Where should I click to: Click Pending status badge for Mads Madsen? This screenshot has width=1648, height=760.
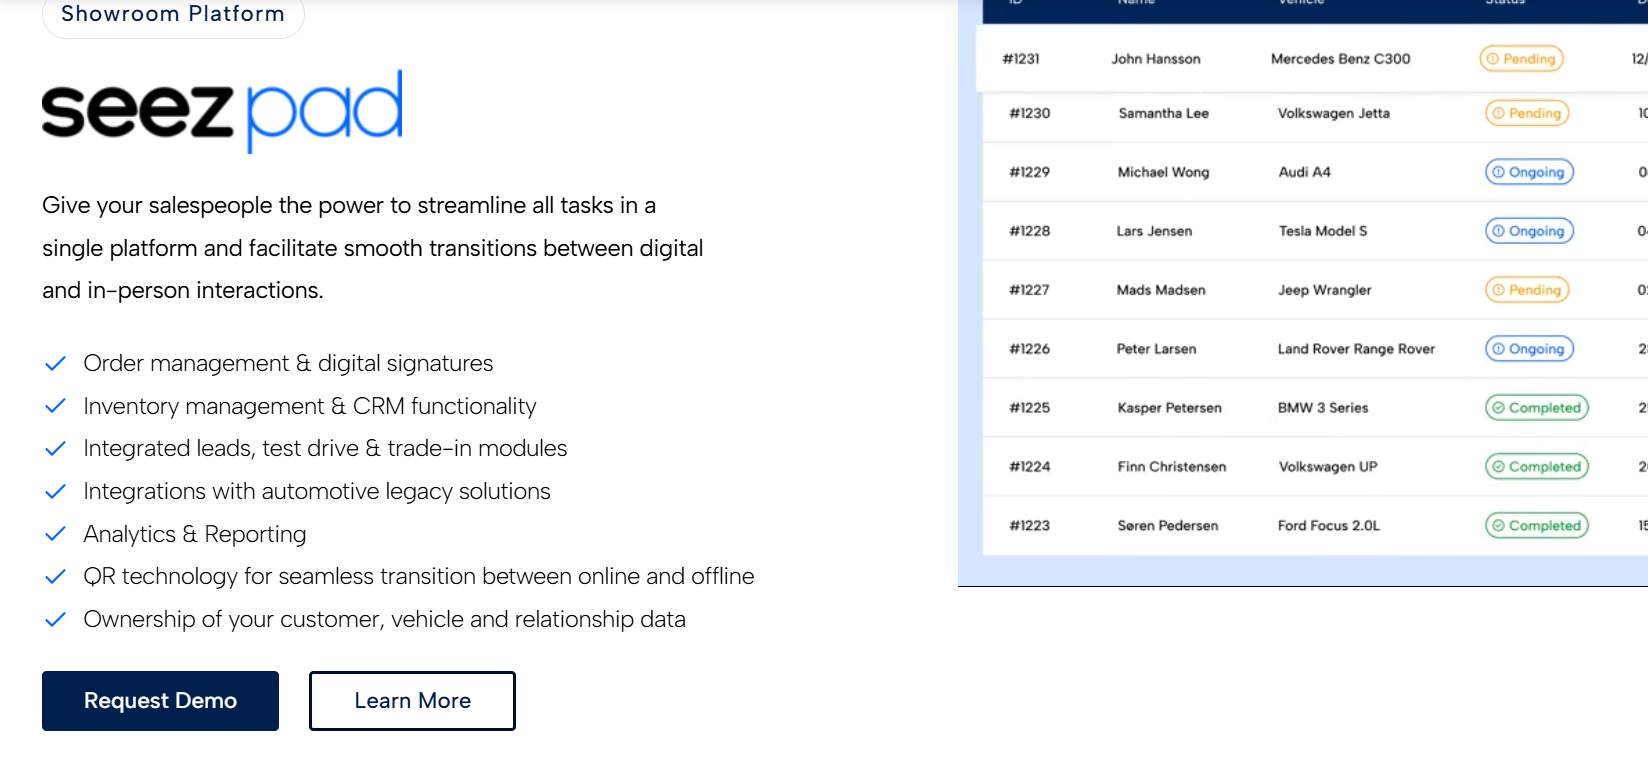point(1527,290)
